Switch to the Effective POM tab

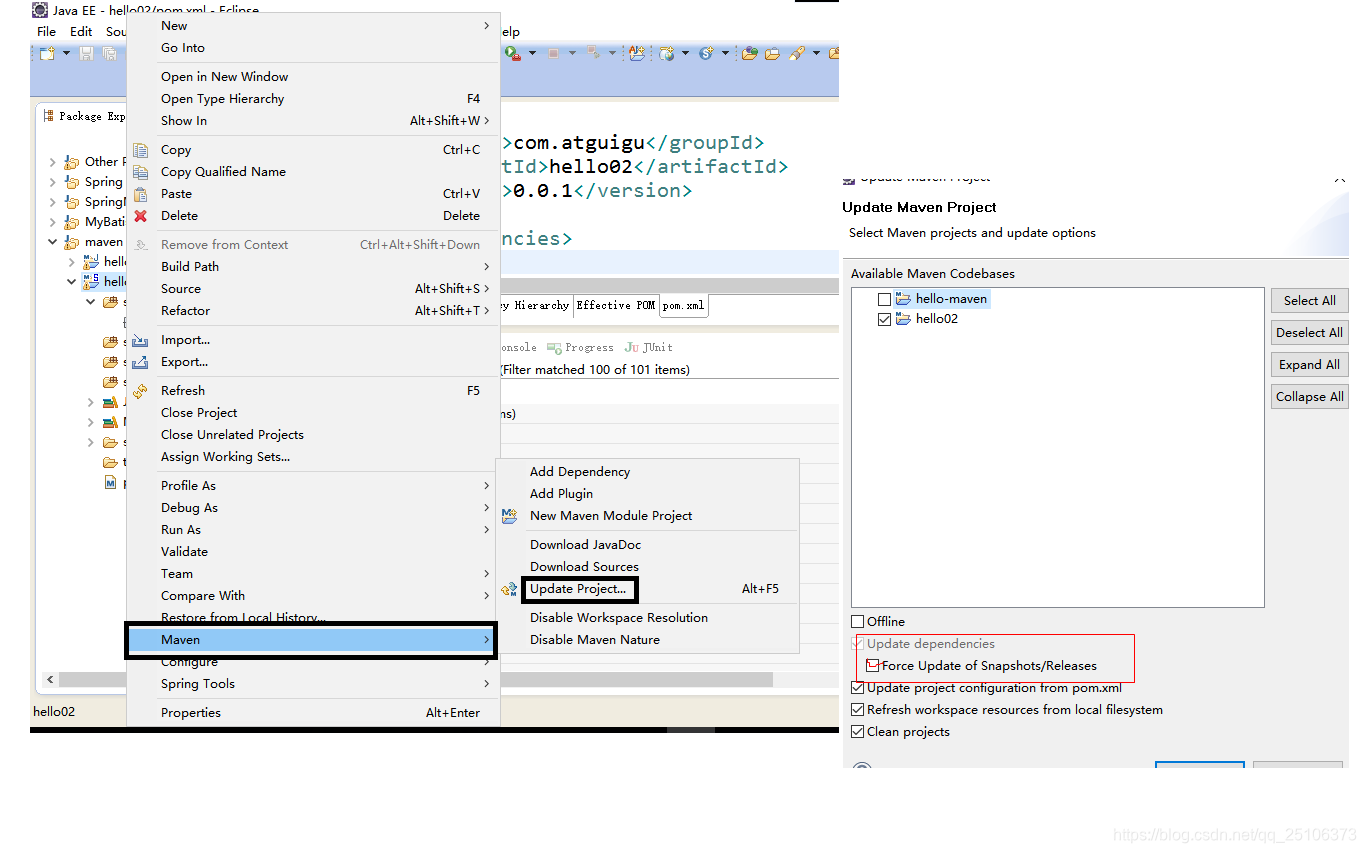(615, 306)
